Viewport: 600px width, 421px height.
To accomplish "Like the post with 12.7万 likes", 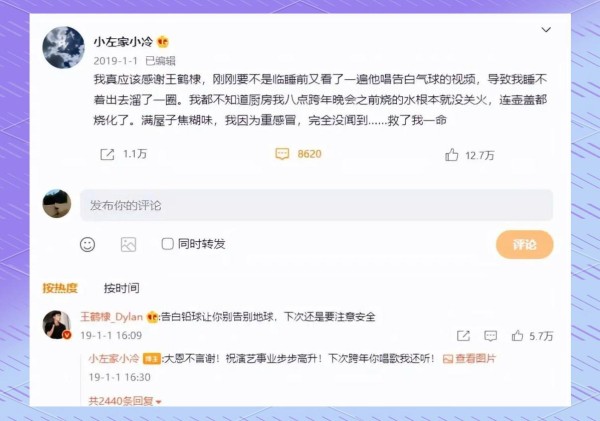I will click(x=452, y=155).
